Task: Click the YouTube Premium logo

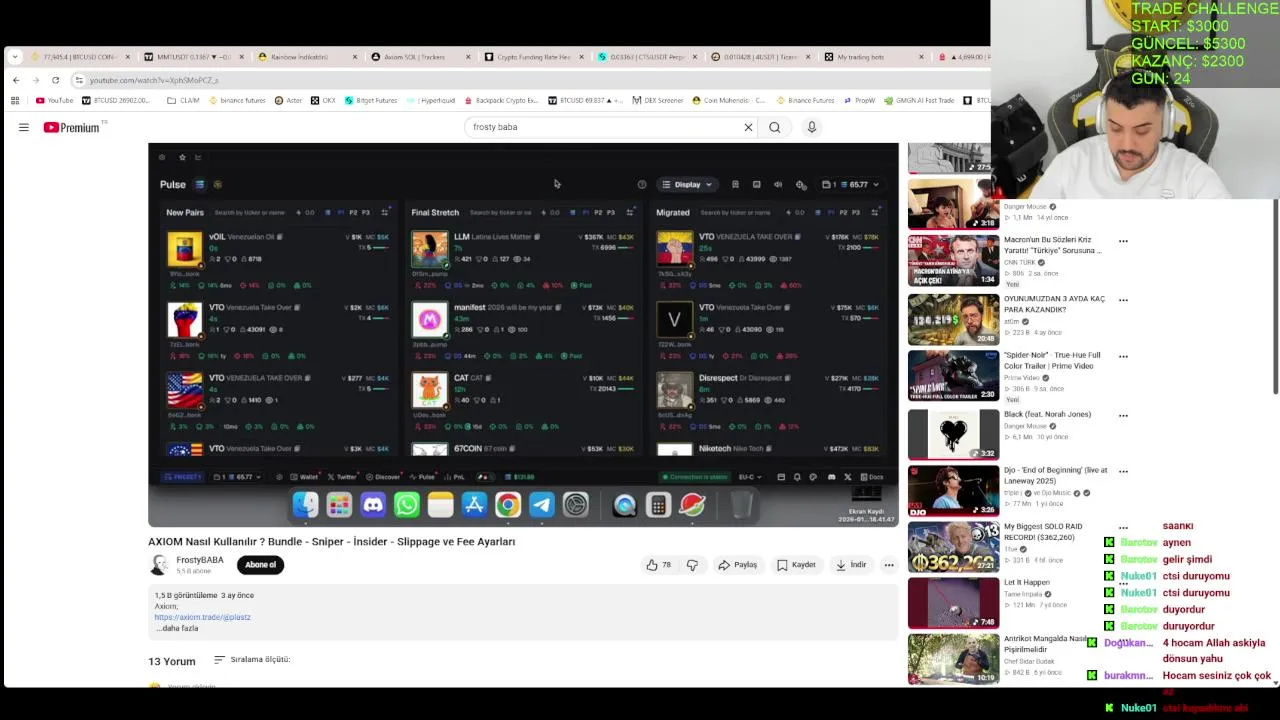Action: coord(72,127)
